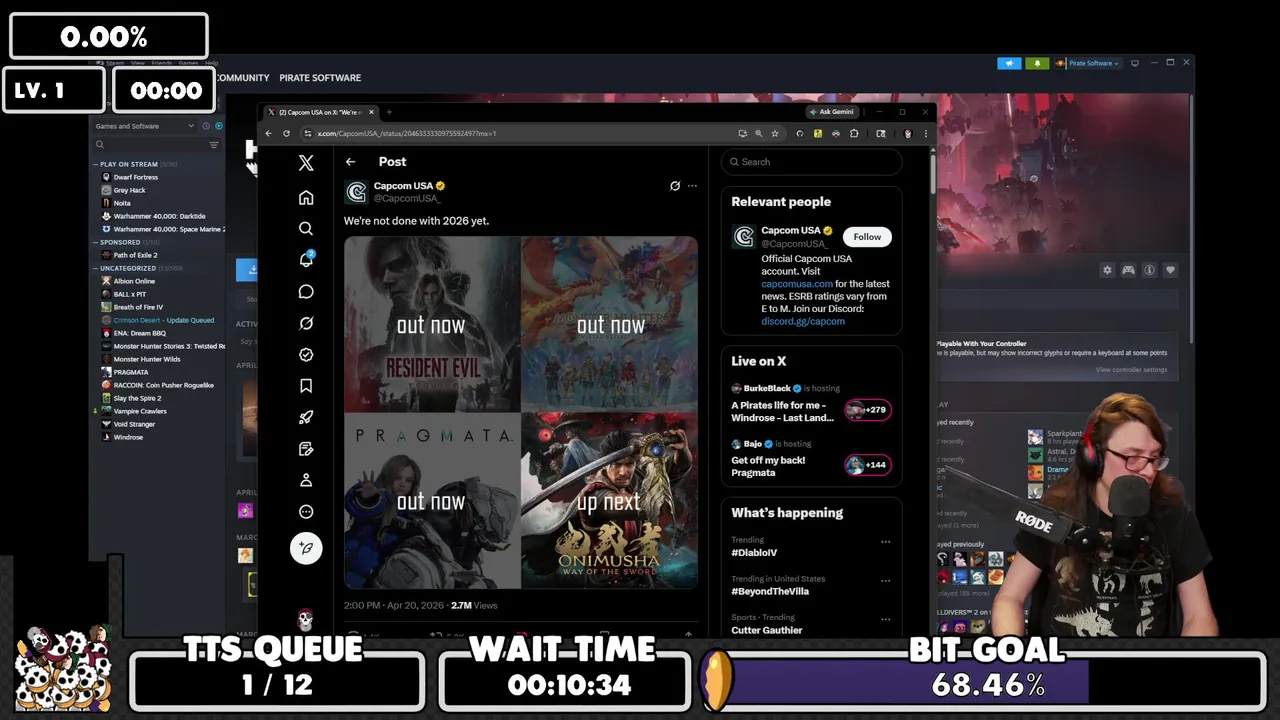Reload the page in the browser
1280x720 pixels.
[x=286, y=133]
